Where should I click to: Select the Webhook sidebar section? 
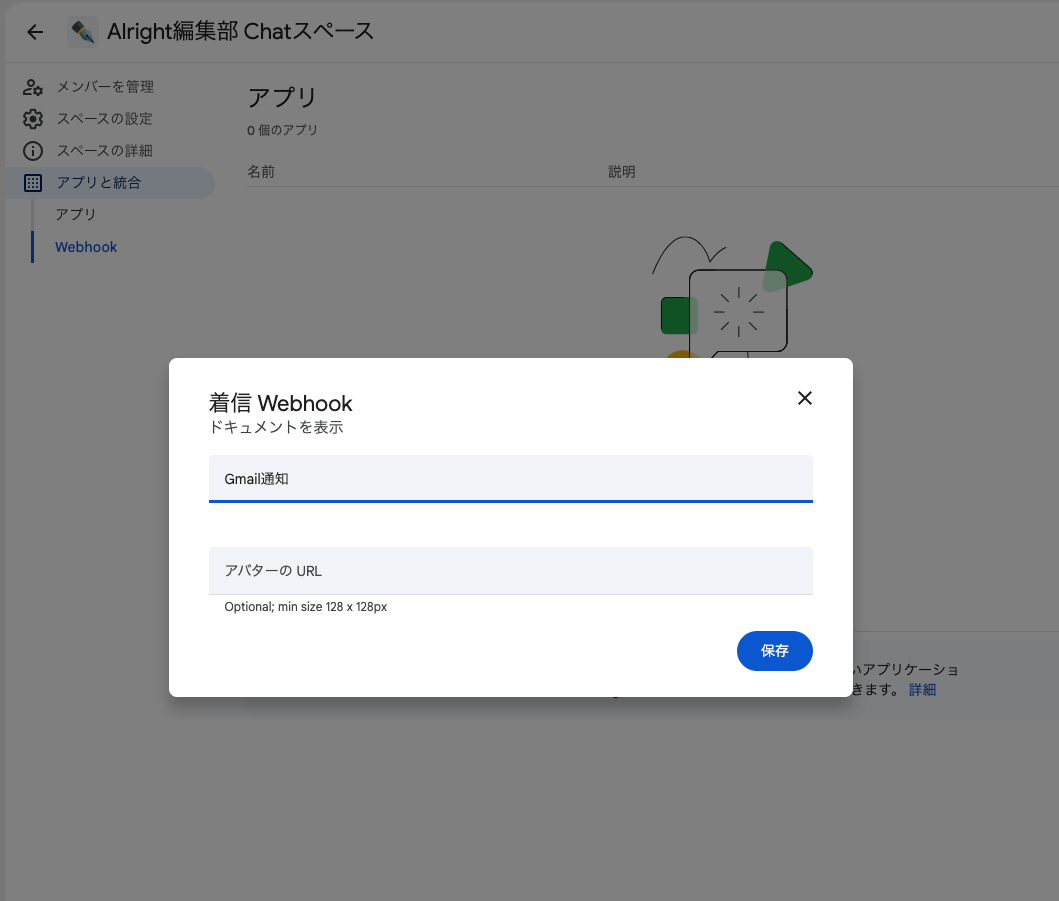tap(85, 246)
